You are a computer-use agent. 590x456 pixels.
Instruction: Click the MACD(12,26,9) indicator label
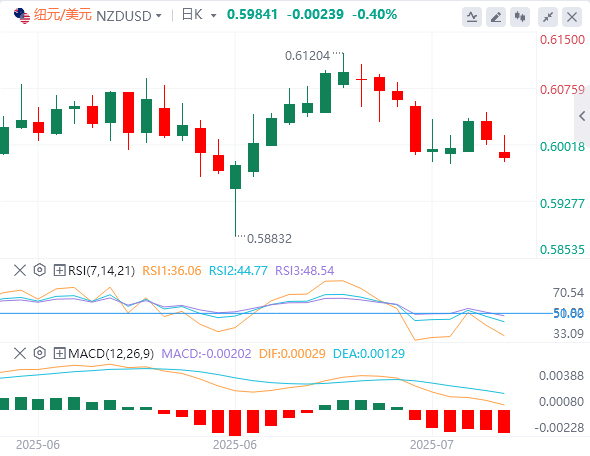point(111,354)
